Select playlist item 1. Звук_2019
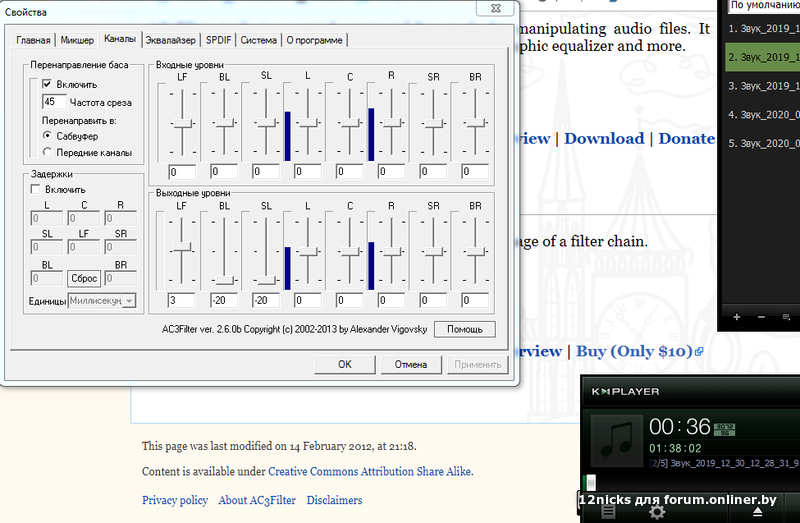The image size is (800, 523). (x=762, y=29)
